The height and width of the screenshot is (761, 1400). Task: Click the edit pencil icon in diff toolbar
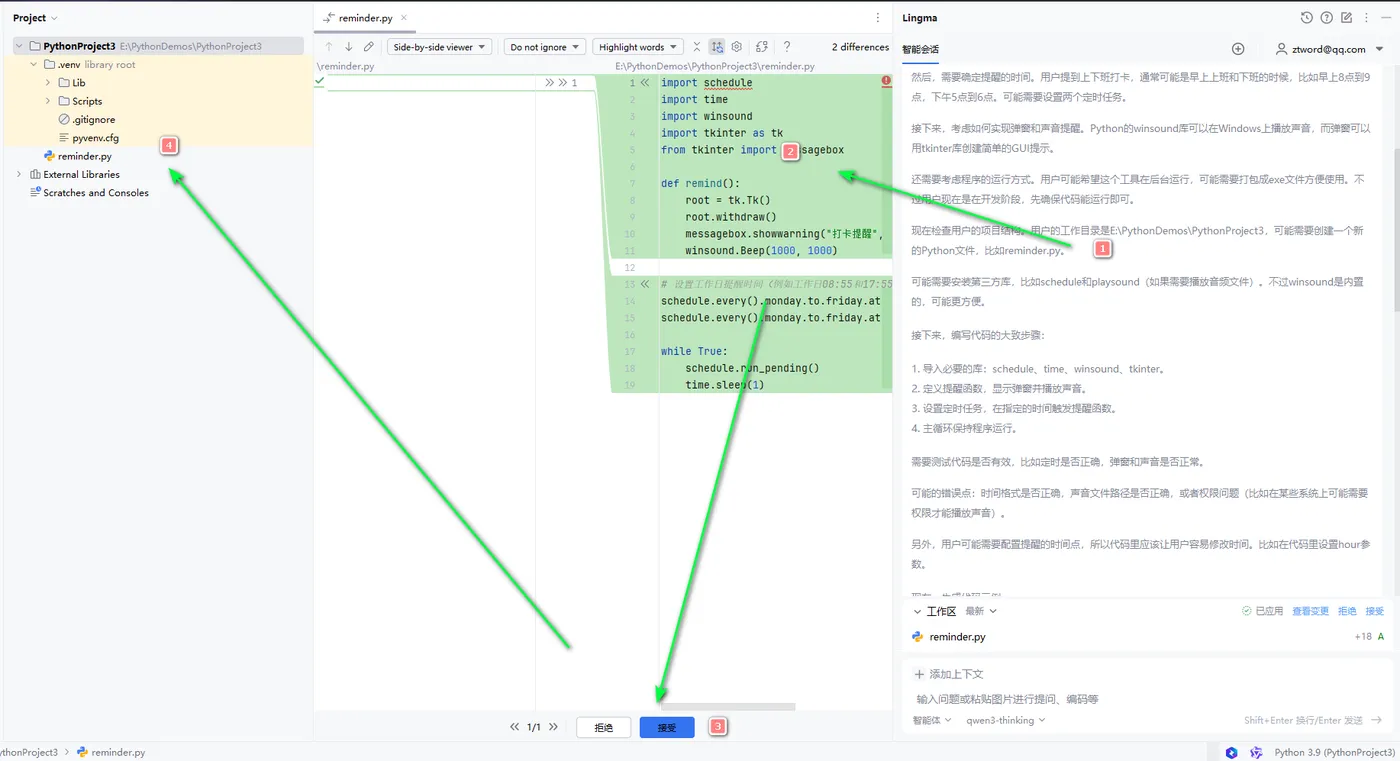369,47
